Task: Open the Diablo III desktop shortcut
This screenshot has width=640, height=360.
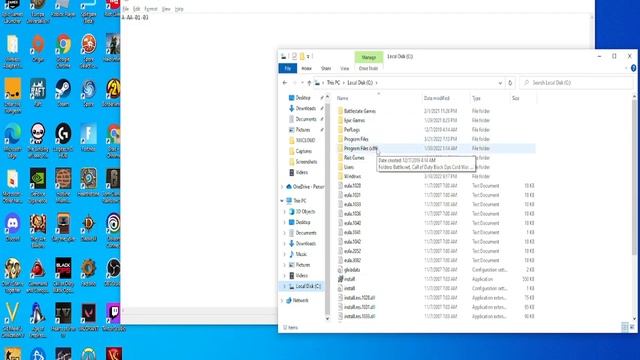Action: [88, 227]
